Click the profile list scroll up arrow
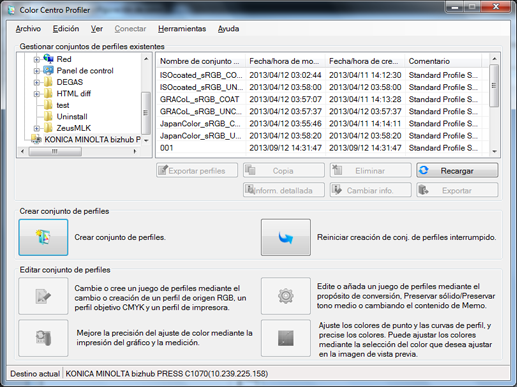The height and width of the screenshot is (387, 517). coord(494,59)
